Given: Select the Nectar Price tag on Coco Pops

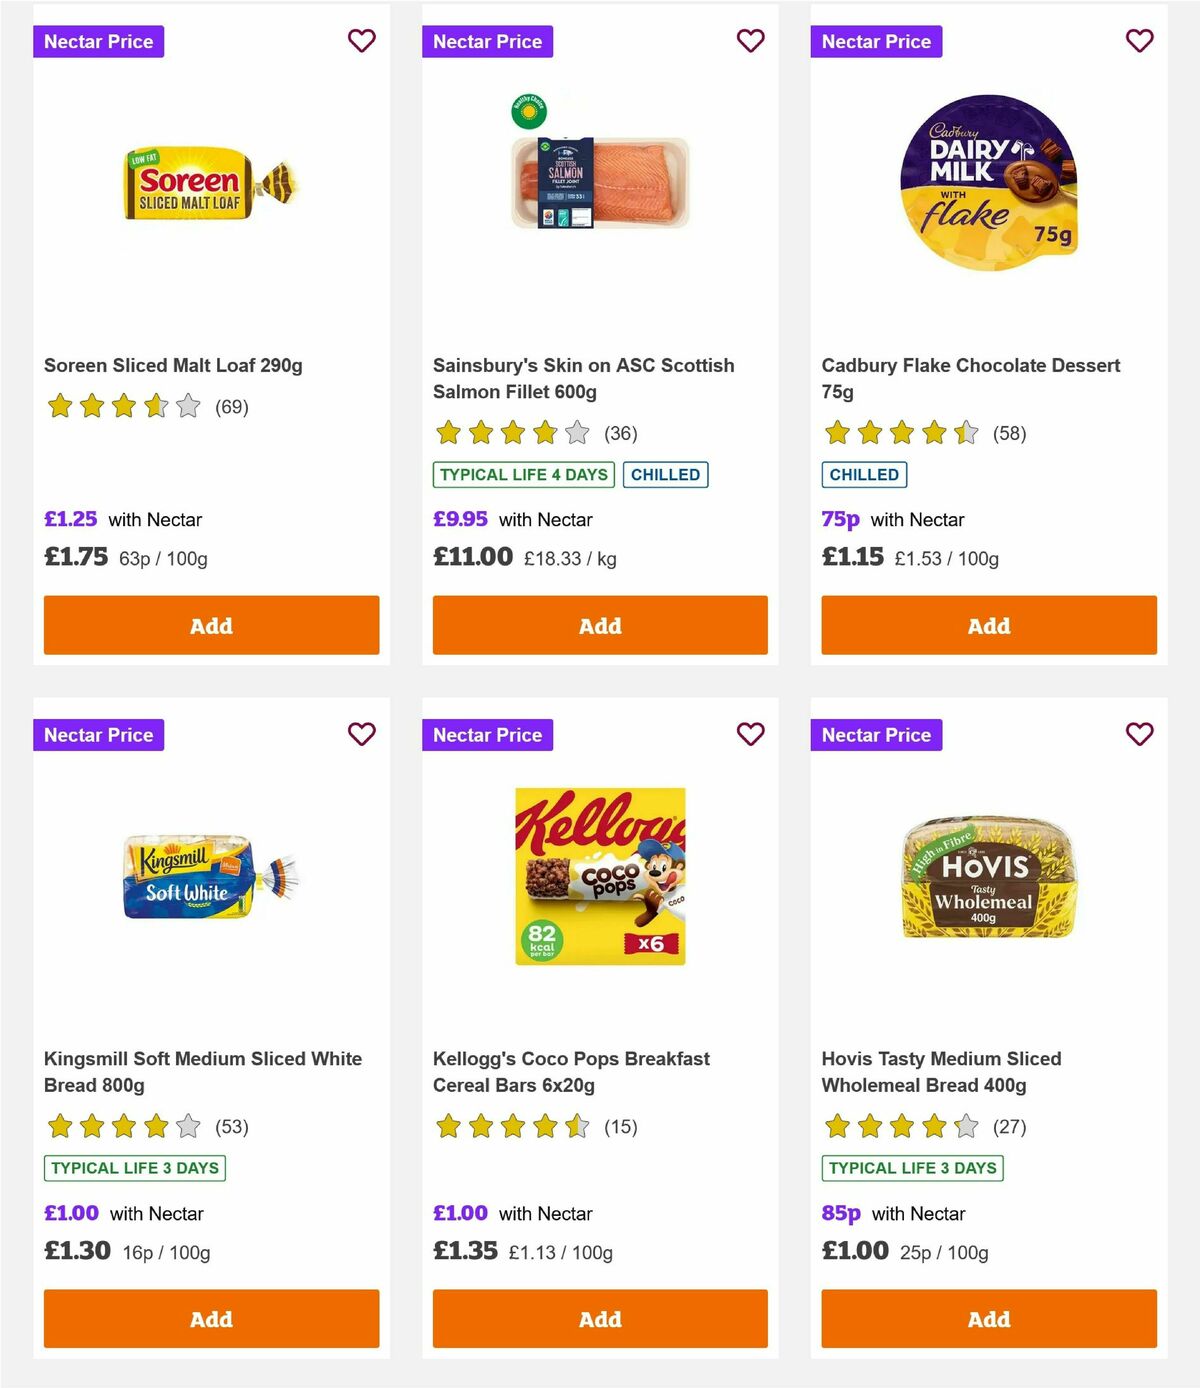Looking at the screenshot, I should coord(488,734).
